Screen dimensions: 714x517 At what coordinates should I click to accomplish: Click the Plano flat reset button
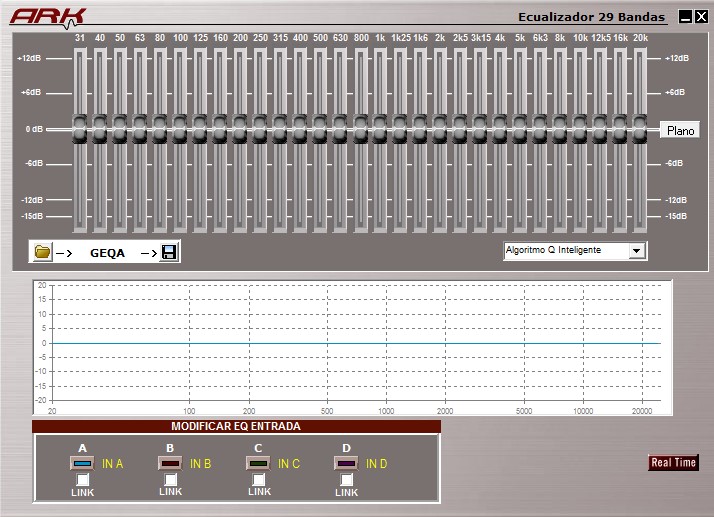[x=680, y=130]
